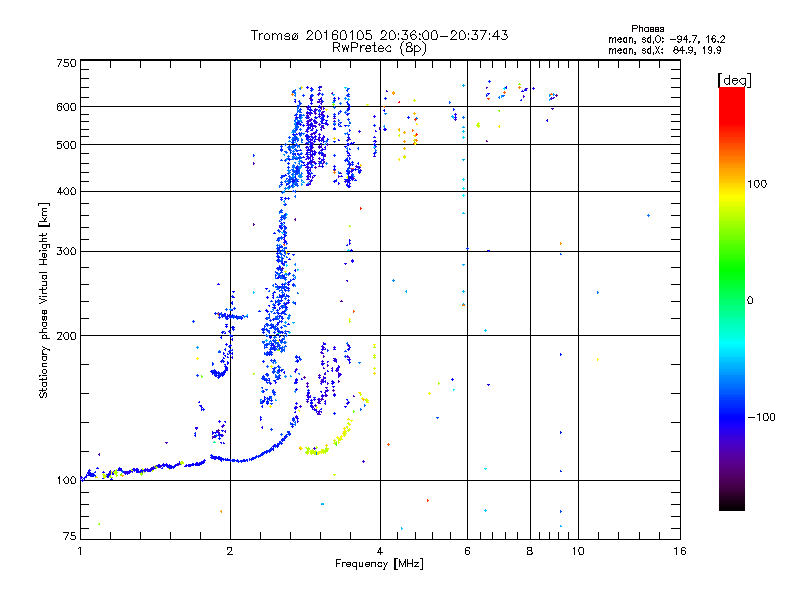Click the plot title 'Tromsø 20160105 20:36:00-20:37:43'
800x600 pixels.
379,35
